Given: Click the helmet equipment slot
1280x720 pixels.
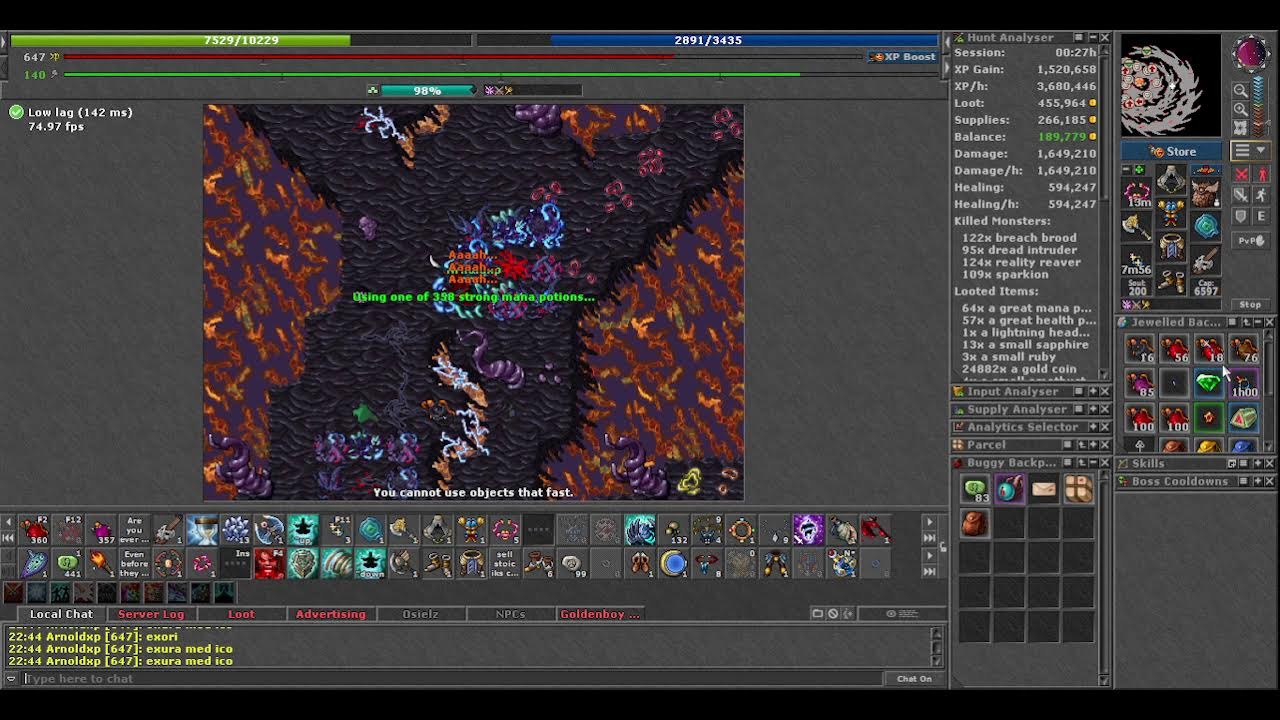Looking at the screenshot, I should (1171, 180).
